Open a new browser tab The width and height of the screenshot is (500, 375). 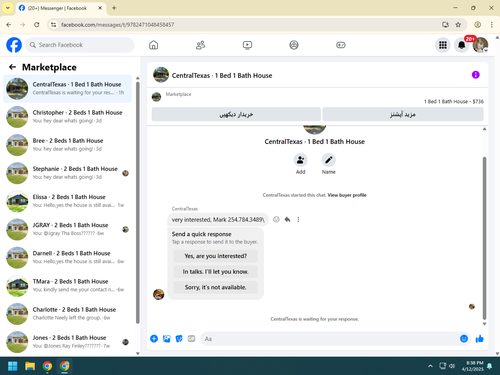point(114,8)
